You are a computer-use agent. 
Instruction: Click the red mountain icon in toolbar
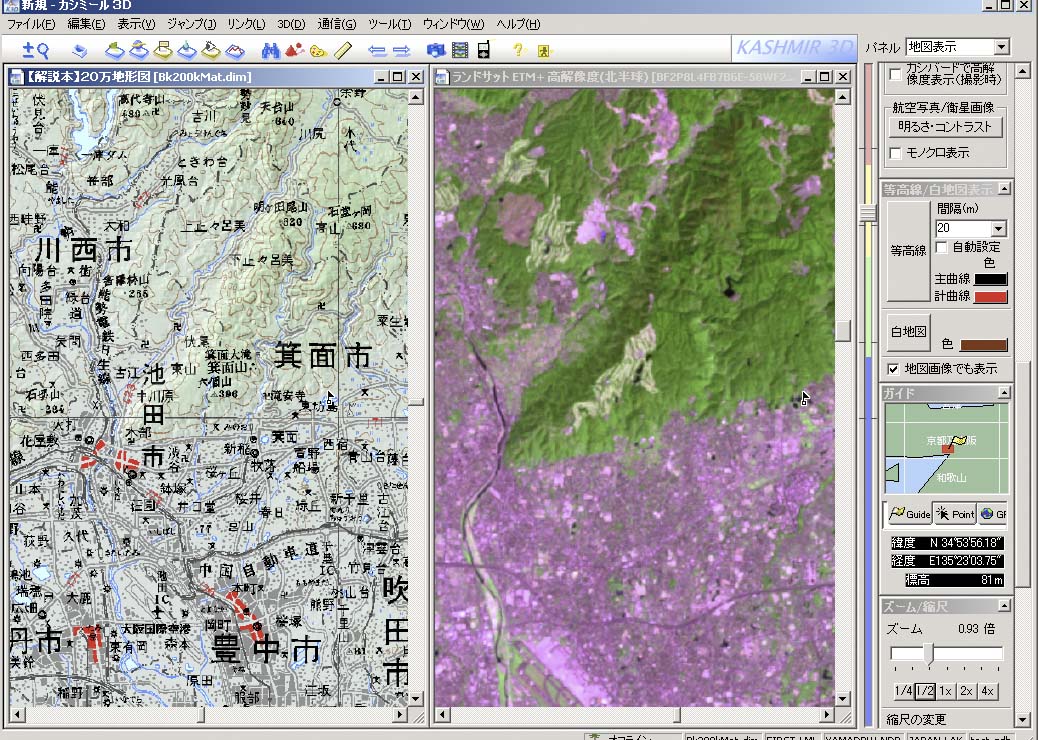click(x=294, y=50)
